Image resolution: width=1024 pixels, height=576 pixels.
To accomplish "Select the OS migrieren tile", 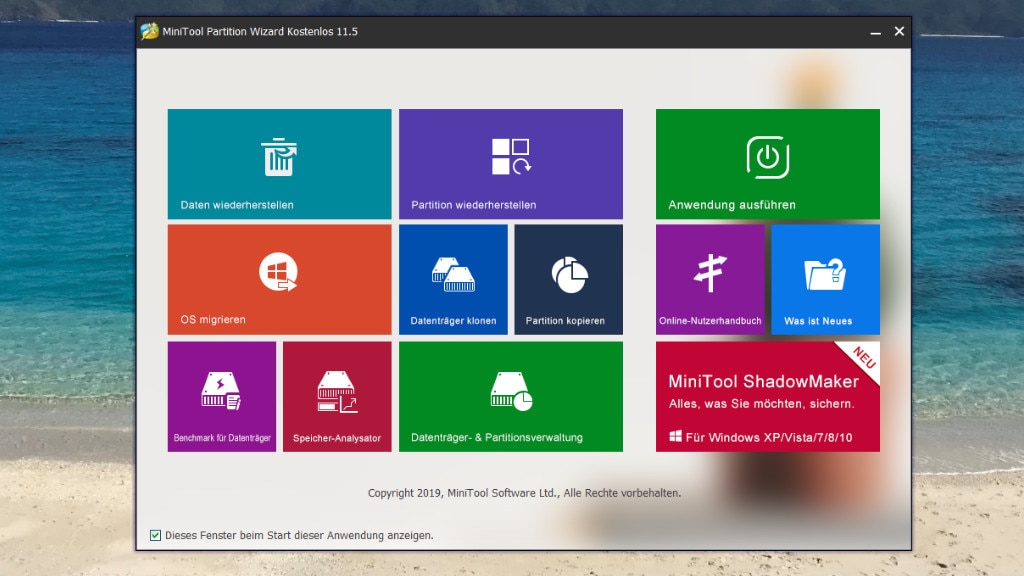I will 280,280.
